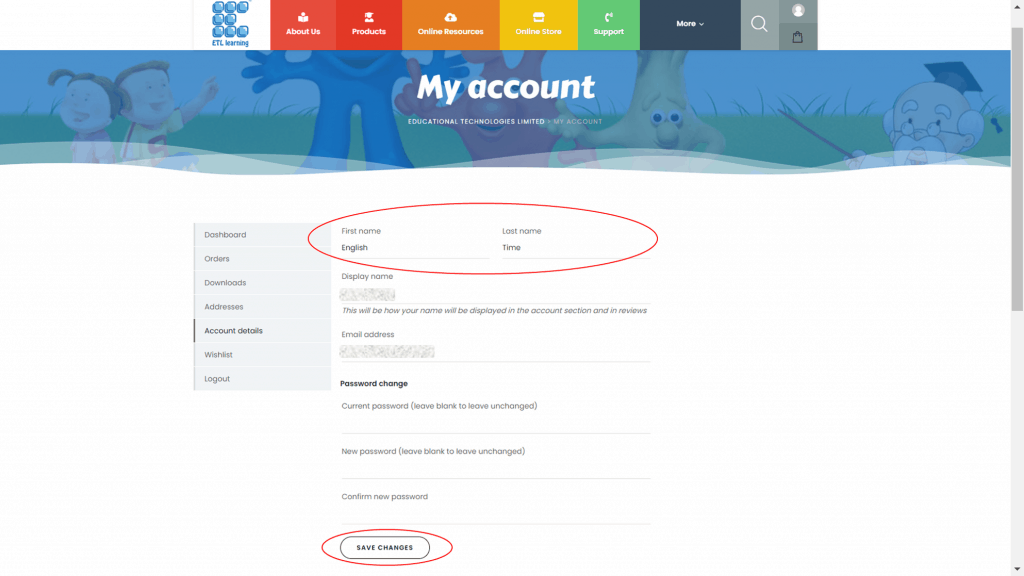1024x576 pixels.
Task: Open the shopping bag cart icon
Action: (798, 37)
